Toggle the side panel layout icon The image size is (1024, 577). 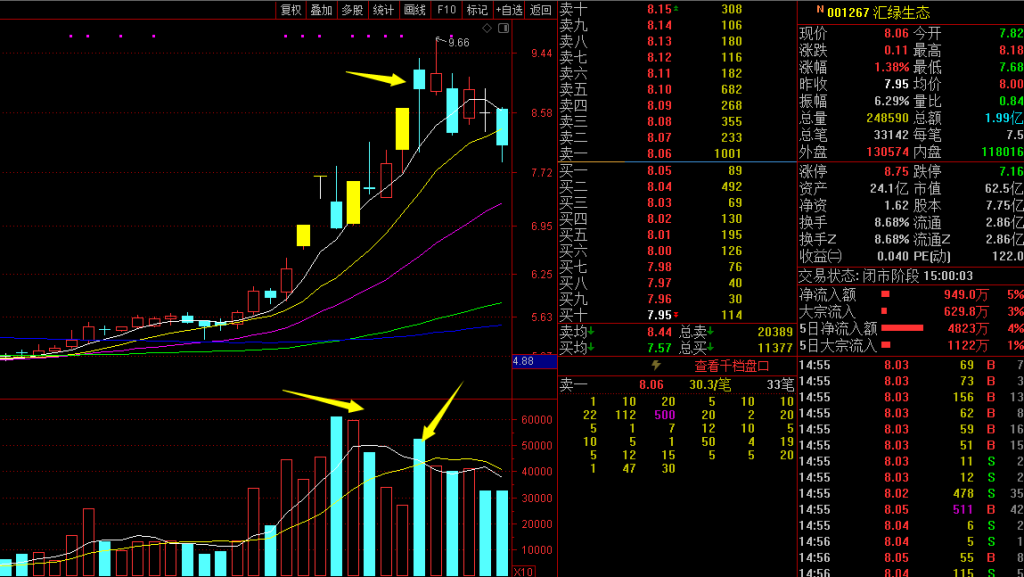503,28
